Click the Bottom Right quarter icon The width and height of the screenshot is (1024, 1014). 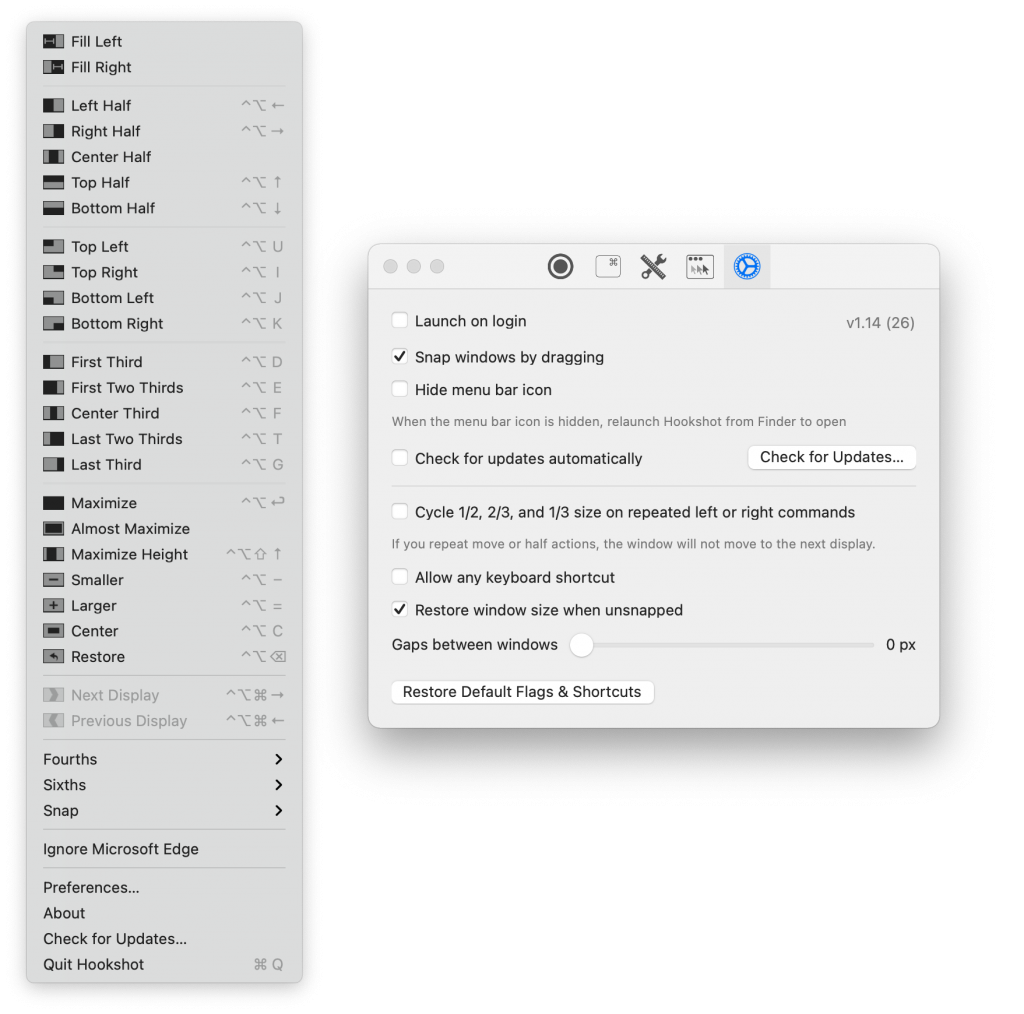pyautogui.click(x=54, y=324)
